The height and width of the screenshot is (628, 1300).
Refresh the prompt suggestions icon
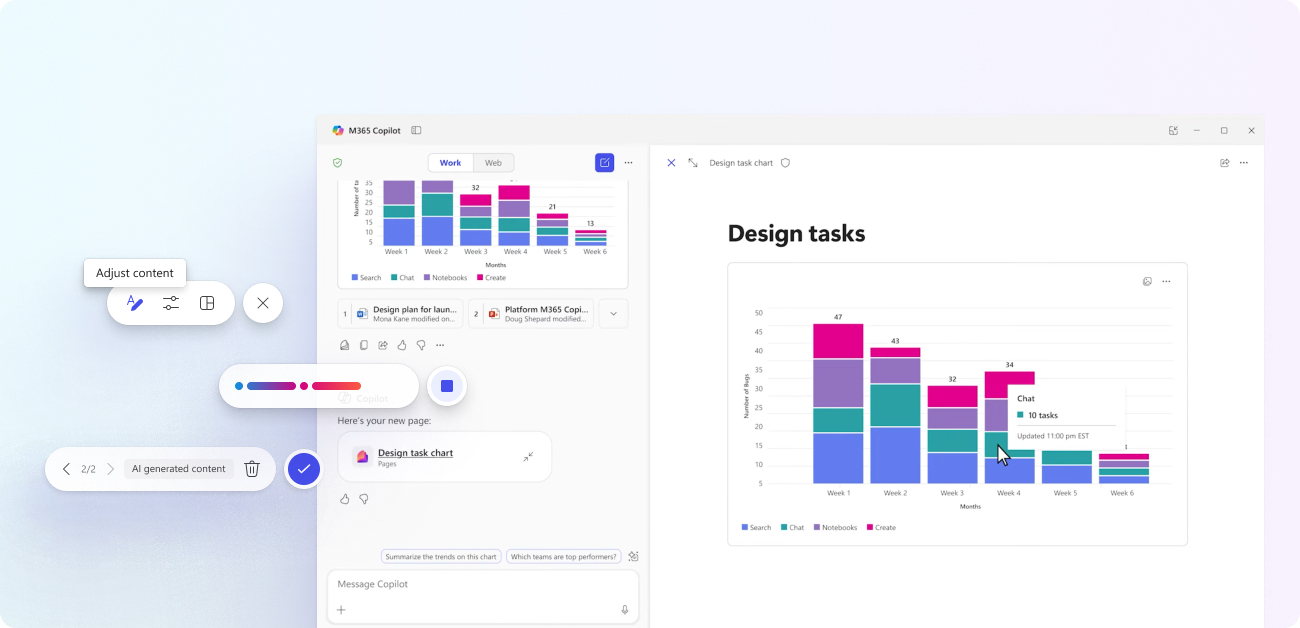pyautogui.click(x=633, y=557)
